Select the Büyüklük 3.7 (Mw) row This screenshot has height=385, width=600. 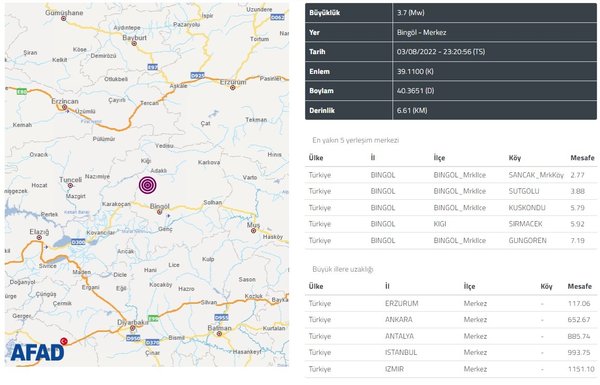[451, 13]
